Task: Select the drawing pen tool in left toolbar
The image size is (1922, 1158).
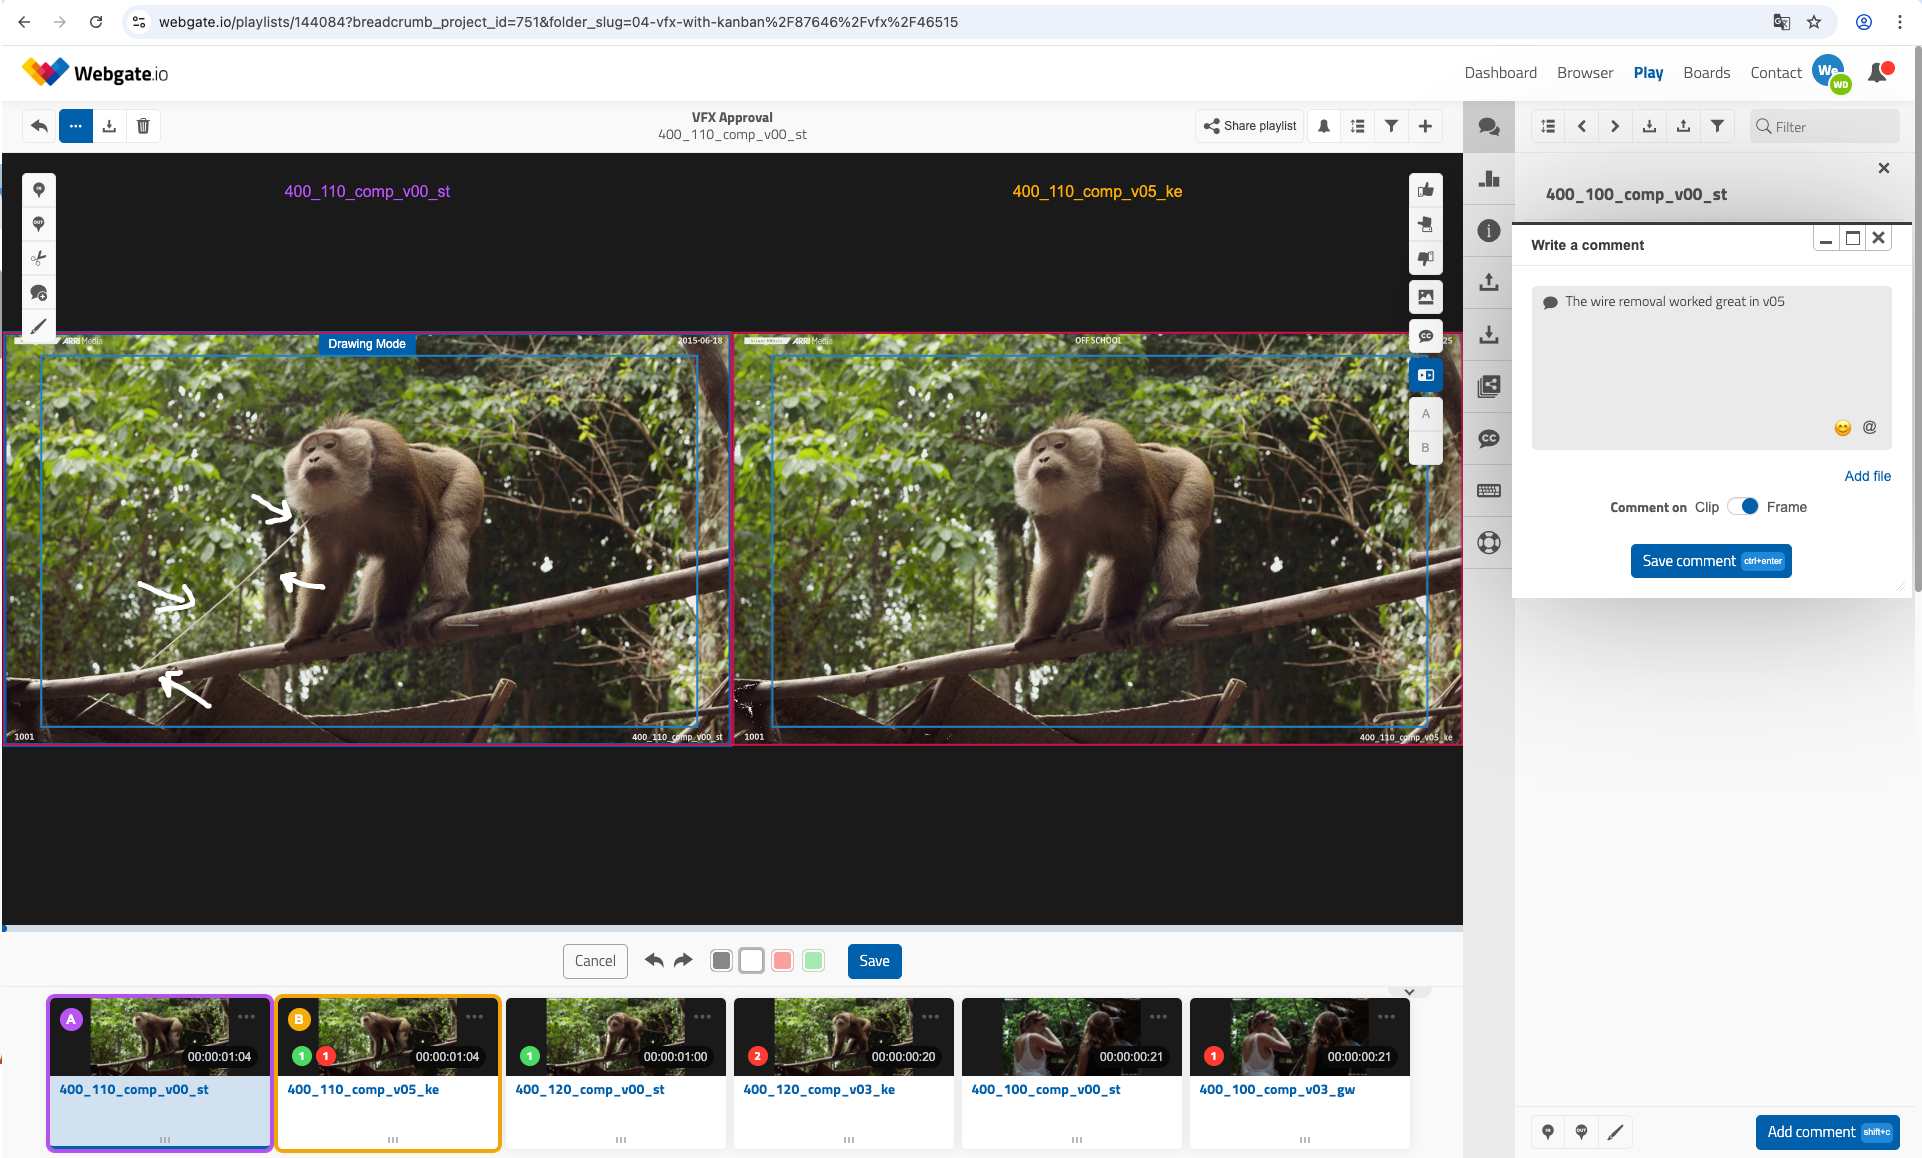Action: point(39,326)
